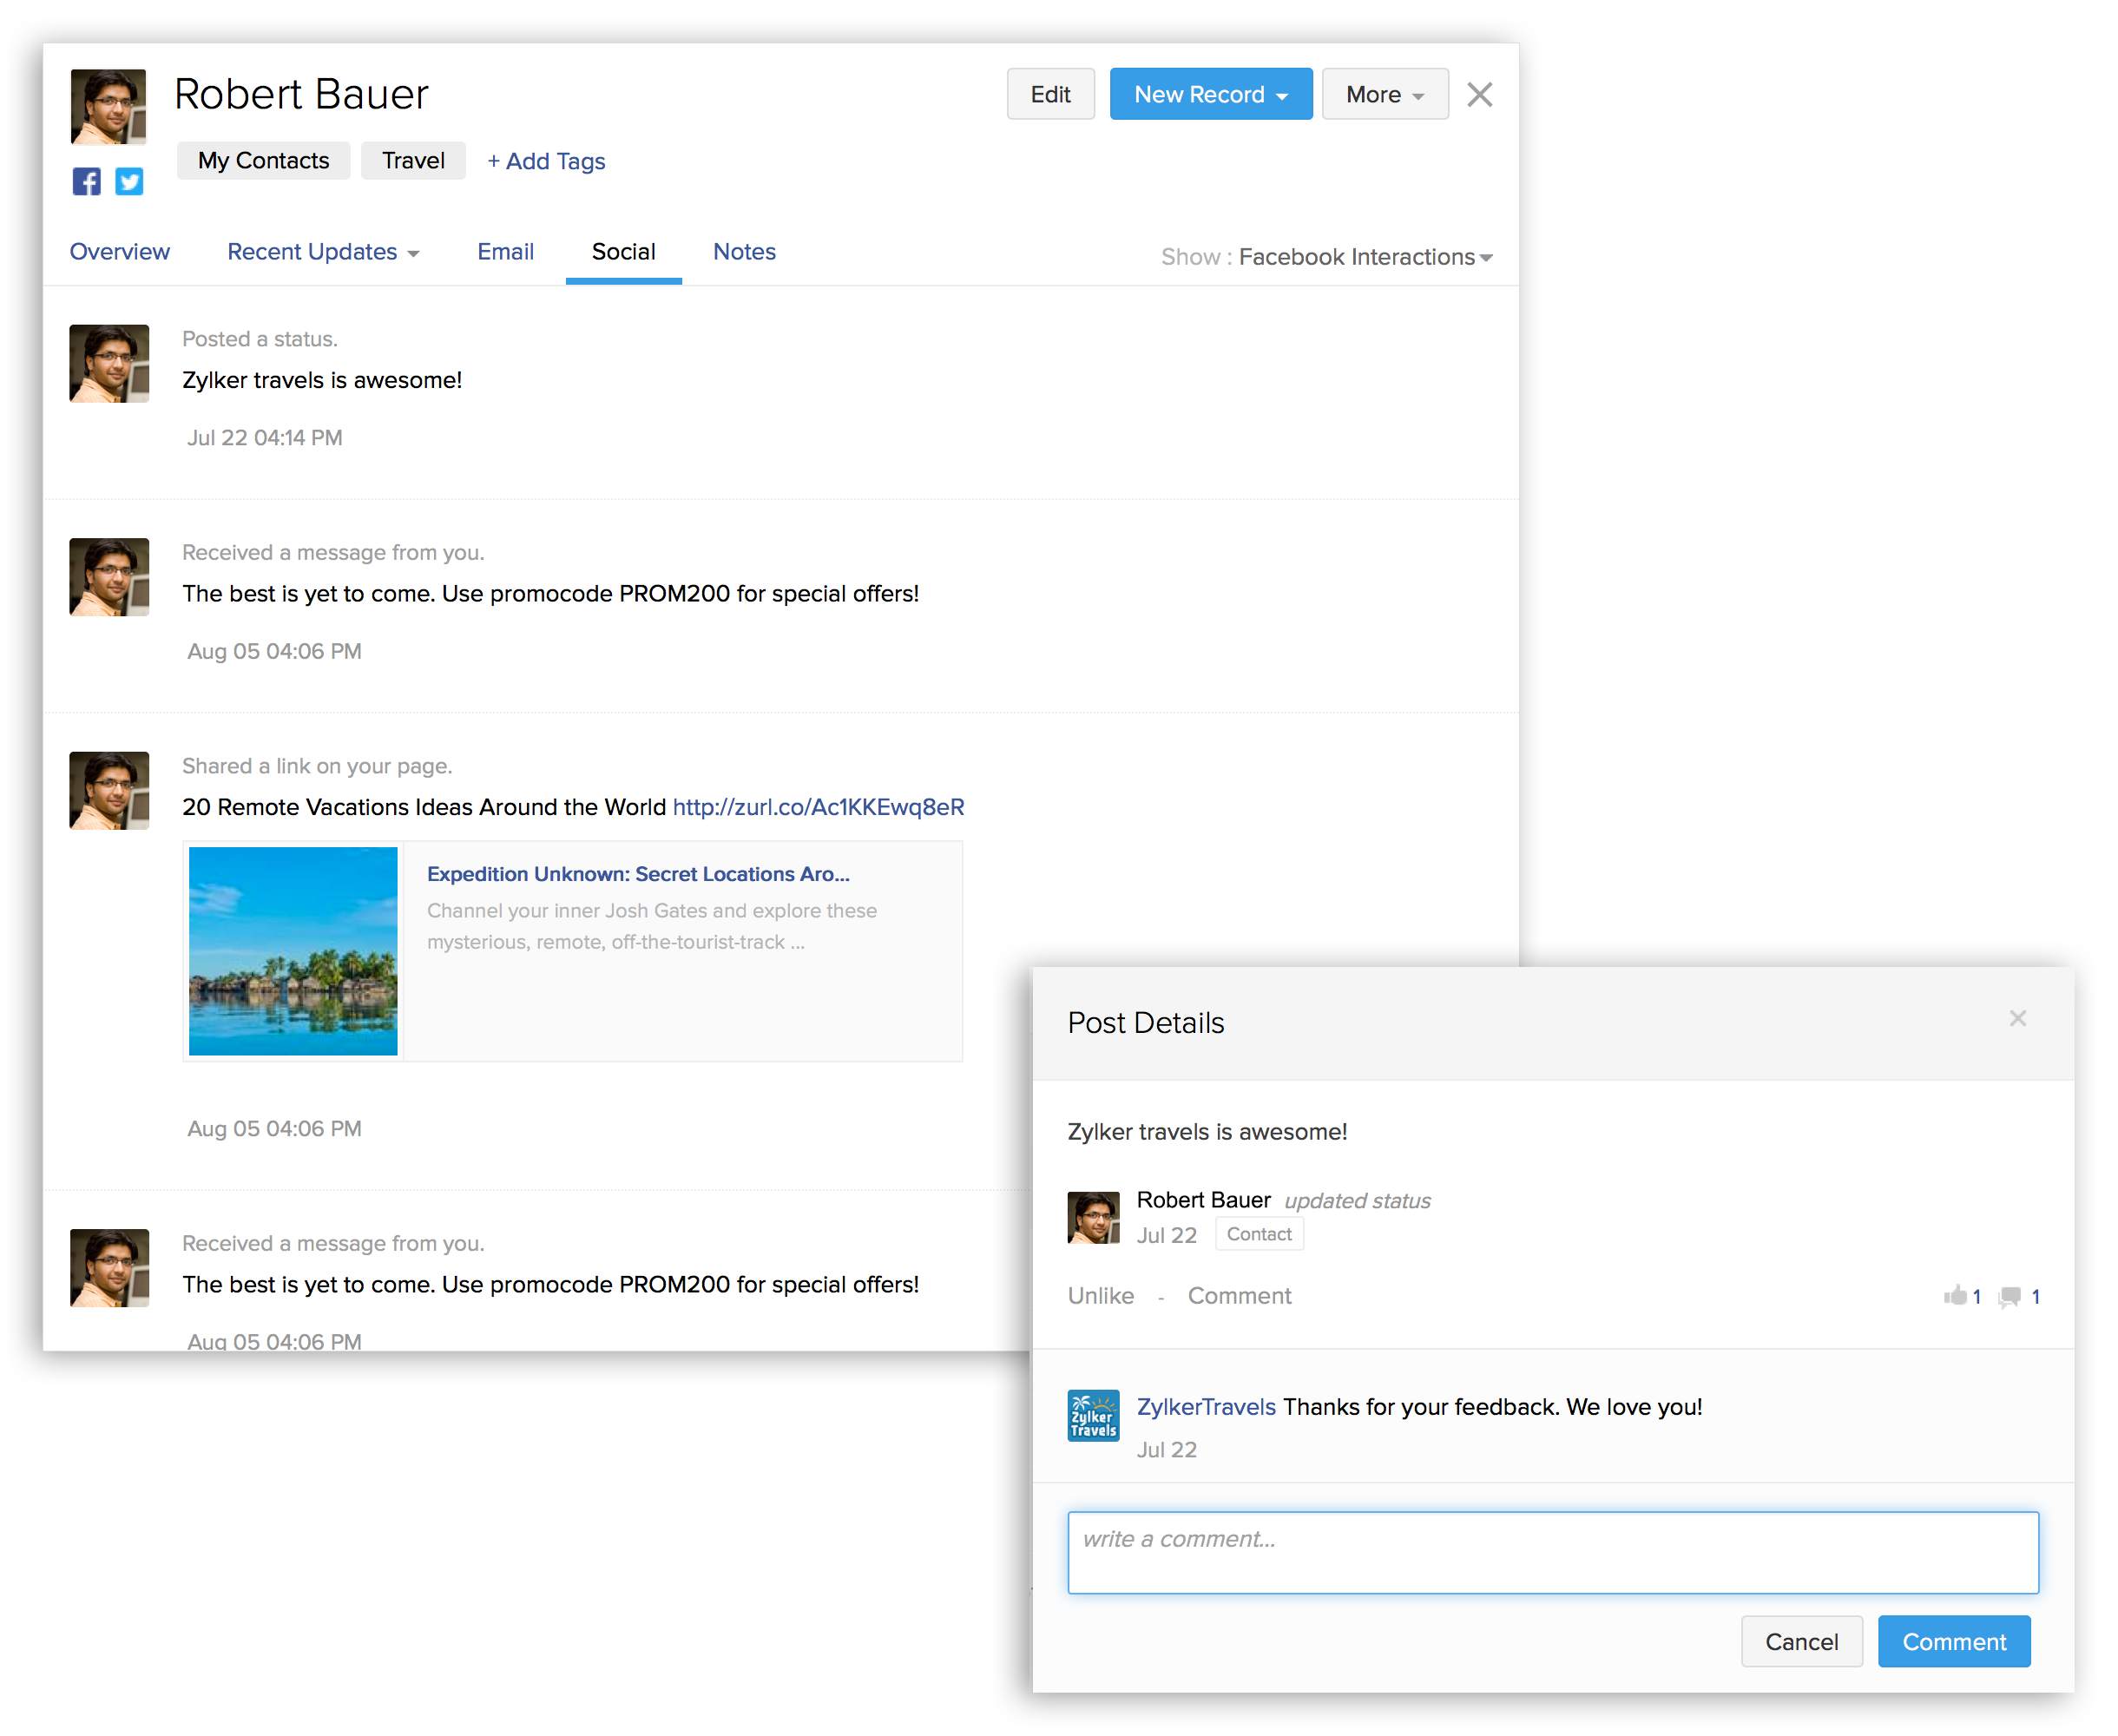The width and height of the screenshot is (2118, 1736).
Task: Switch to the Email tab
Action: [x=505, y=252]
